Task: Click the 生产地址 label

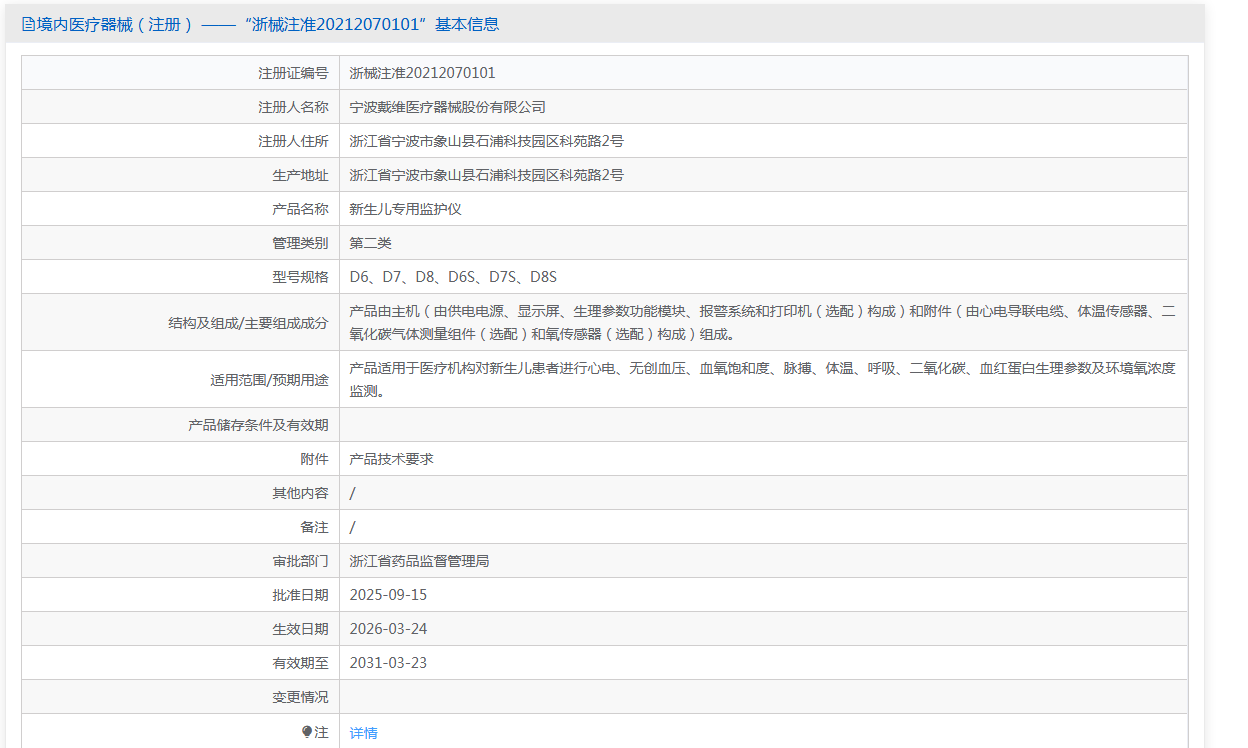Action: click(300, 175)
